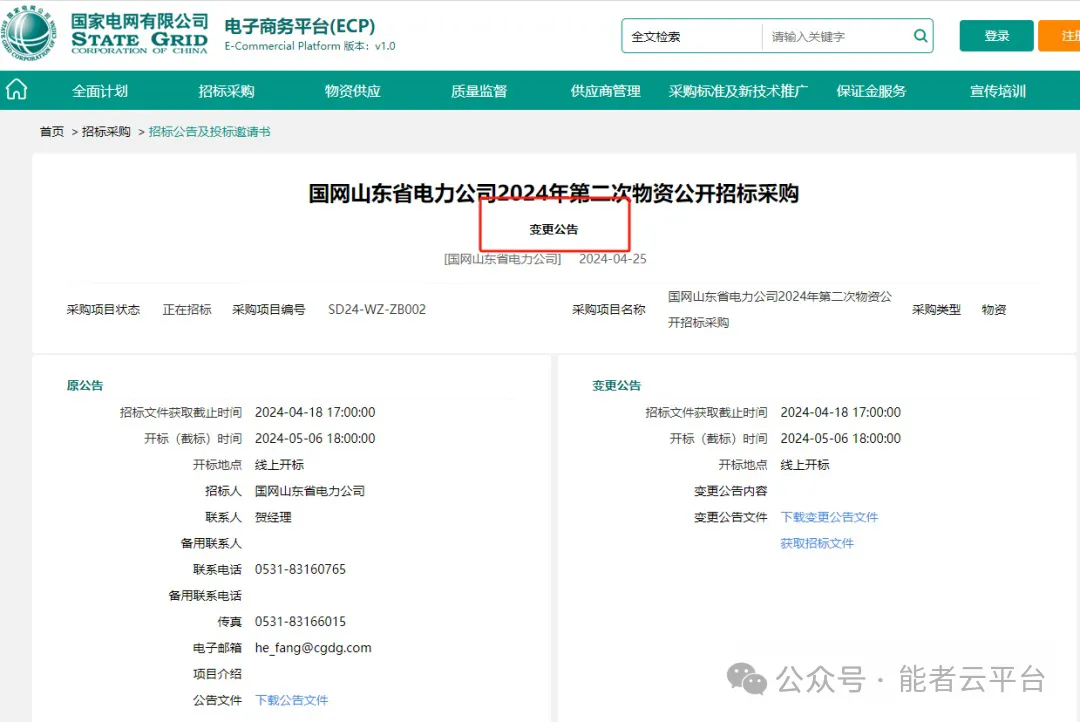Open the 招标采购 navigation menu
The width and height of the screenshot is (1080, 722).
pyautogui.click(x=226, y=91)
